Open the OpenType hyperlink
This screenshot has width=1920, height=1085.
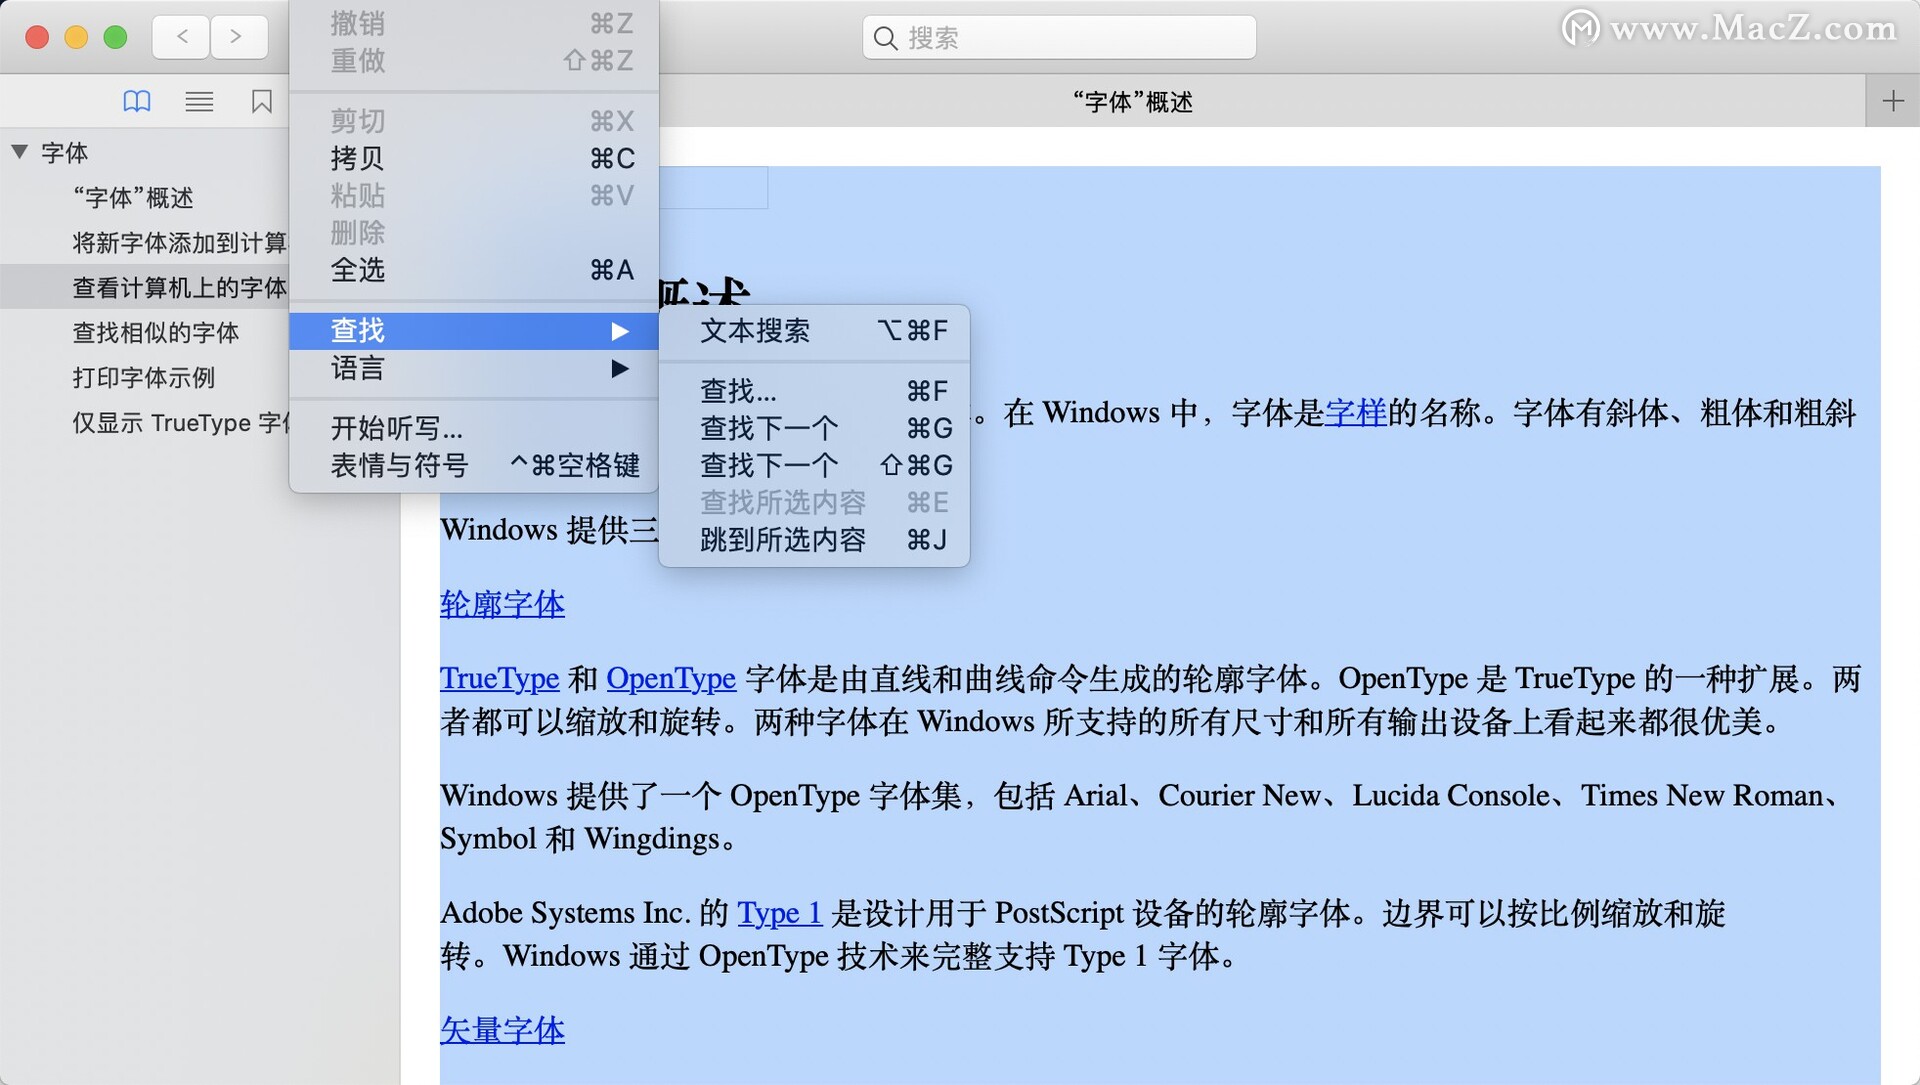pos(671,679)
